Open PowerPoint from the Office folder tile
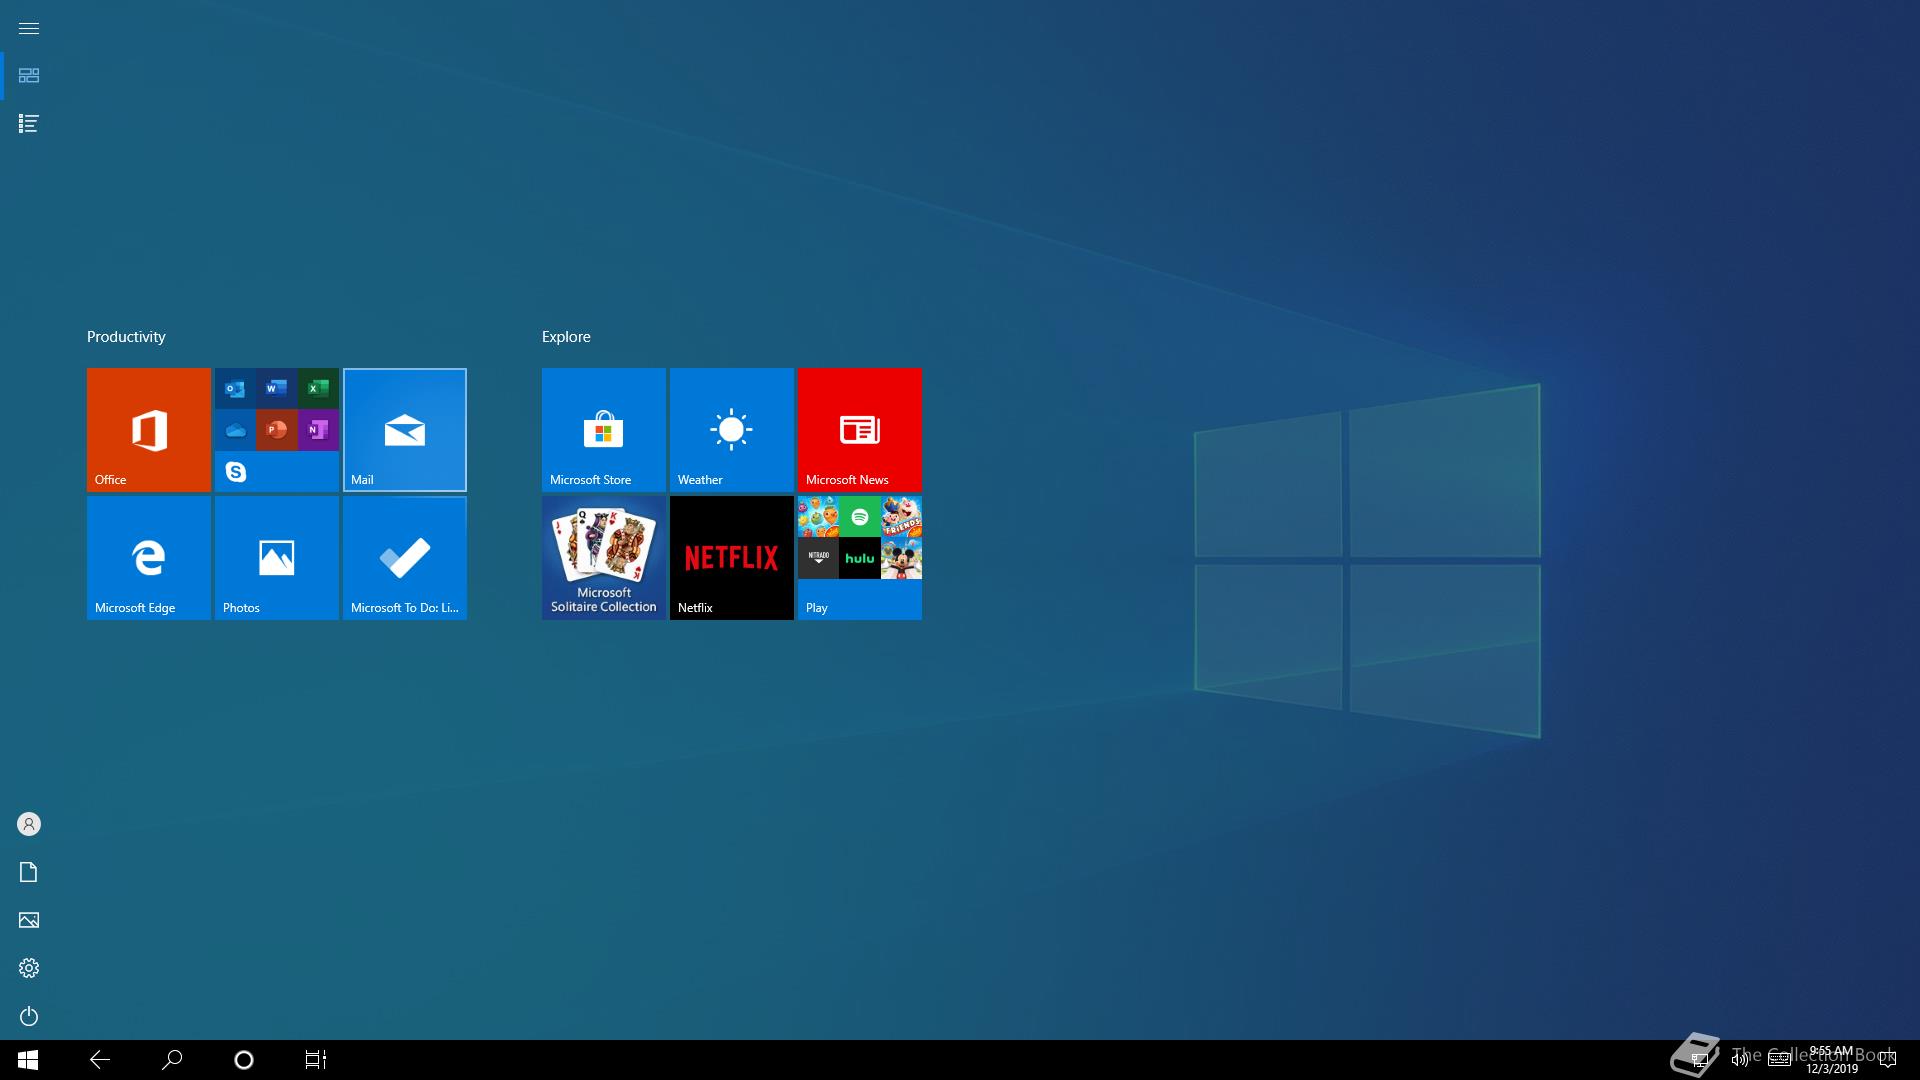 coord(277,430)
